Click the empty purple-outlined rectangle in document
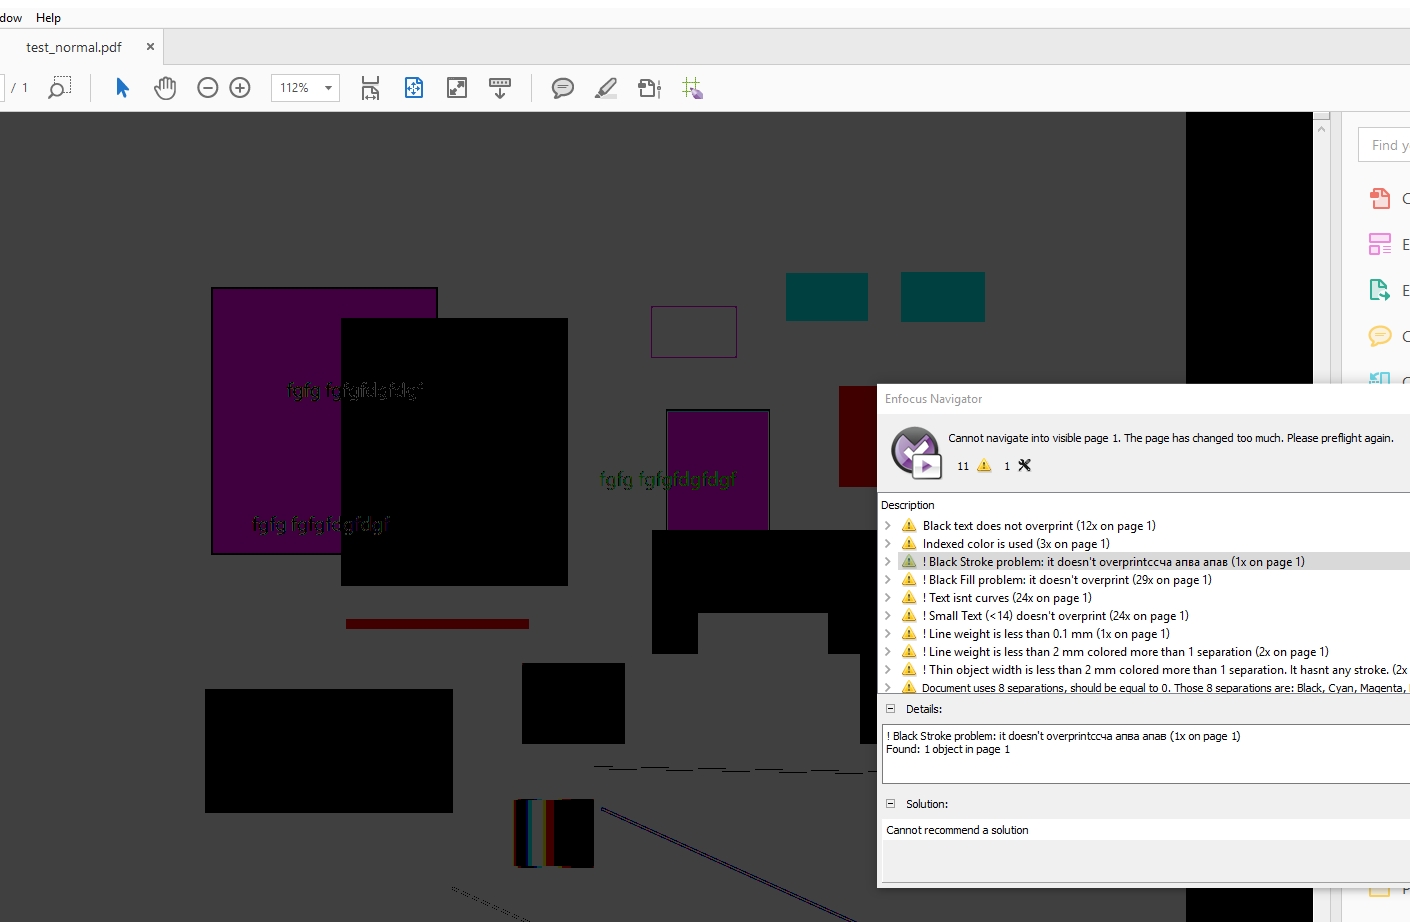This screenshot has height=922, width=1410. (694, 332)
